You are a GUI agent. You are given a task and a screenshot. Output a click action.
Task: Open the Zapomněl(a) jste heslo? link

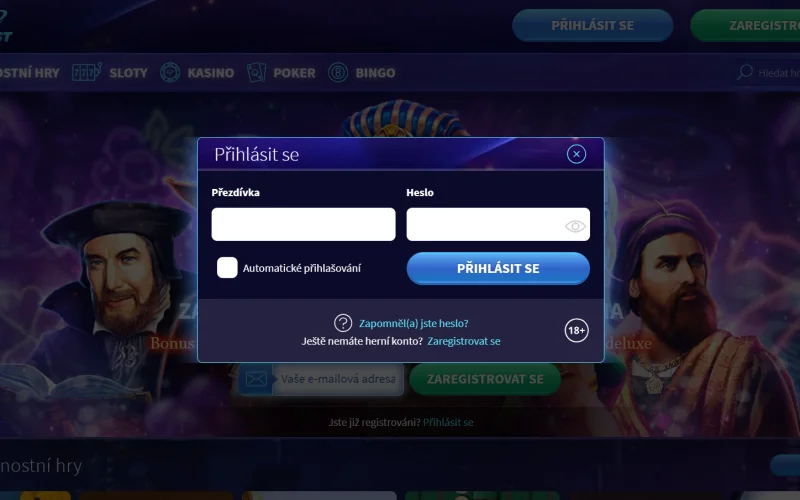(x=414, y=323)
